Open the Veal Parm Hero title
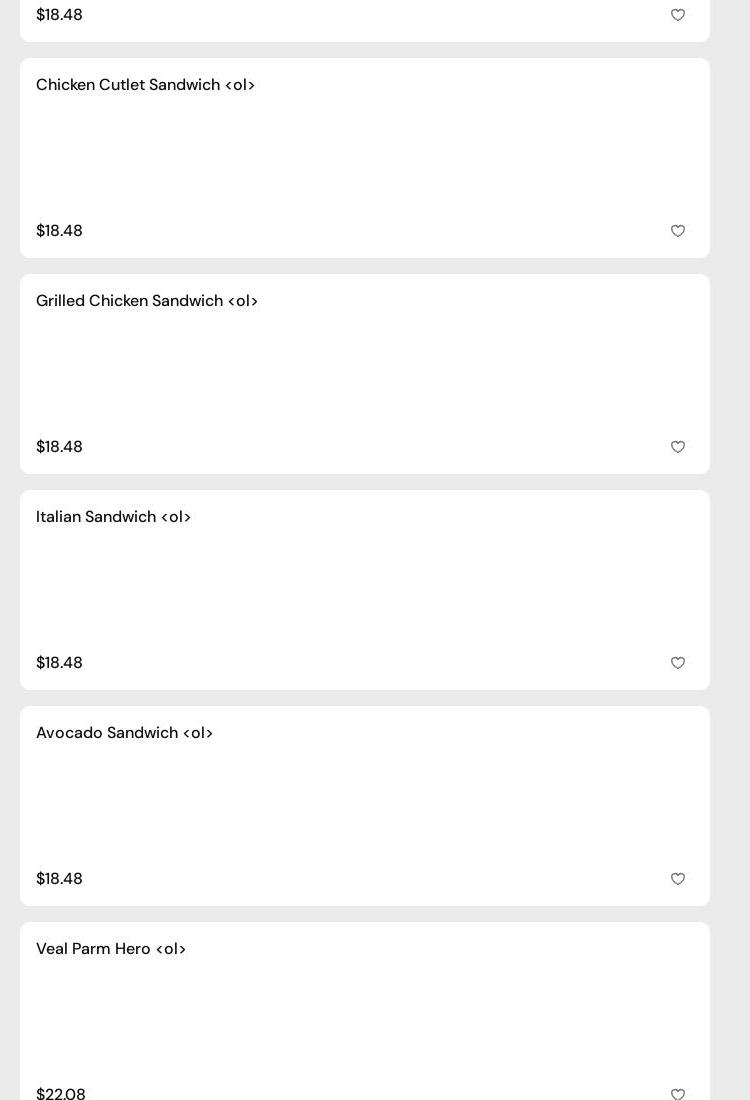This screenshot has width=750, height=1100. pos(111,949)
